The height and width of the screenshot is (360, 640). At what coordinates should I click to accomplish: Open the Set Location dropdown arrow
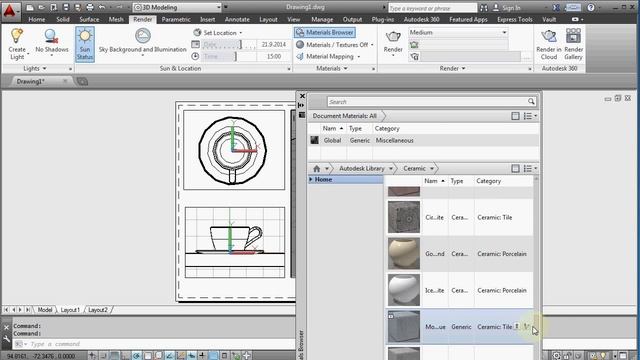241,33
